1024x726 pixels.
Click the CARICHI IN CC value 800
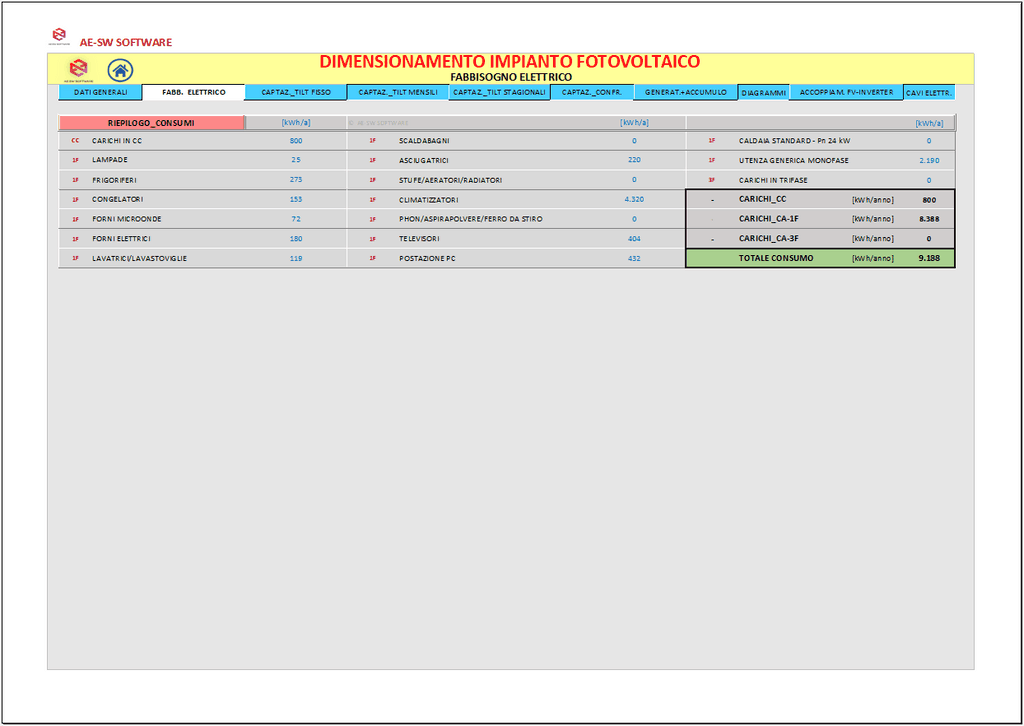point(296,141)
